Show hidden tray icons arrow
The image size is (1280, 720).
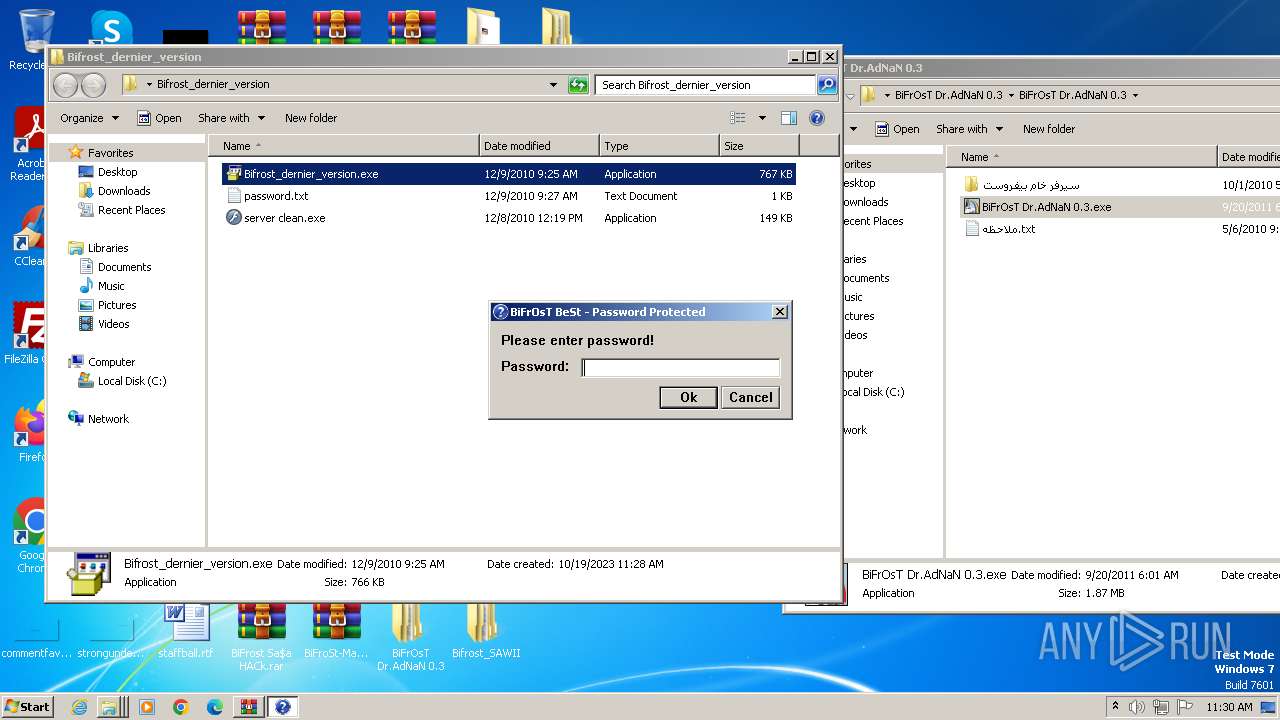click(1115, 707)
